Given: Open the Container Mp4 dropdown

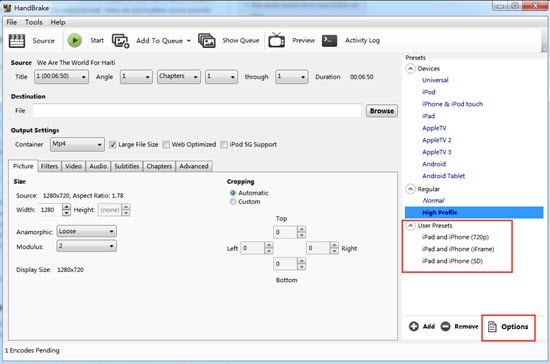Looking at the screenshot, I should [77, 144].
